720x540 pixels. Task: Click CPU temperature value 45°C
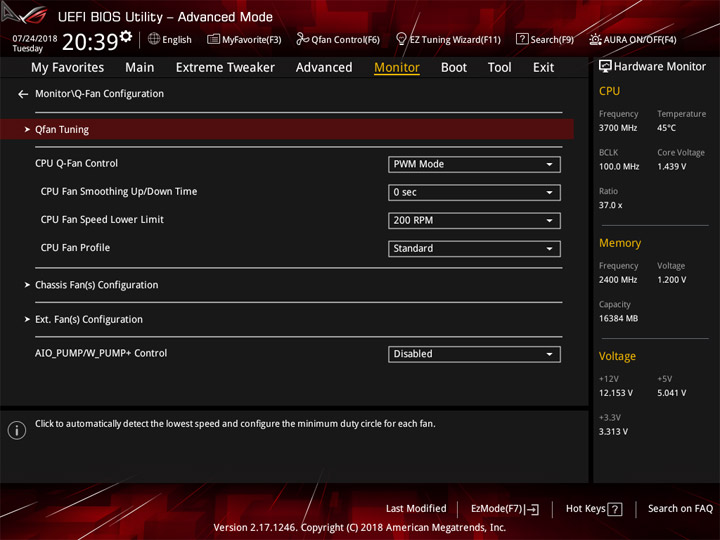666,128
